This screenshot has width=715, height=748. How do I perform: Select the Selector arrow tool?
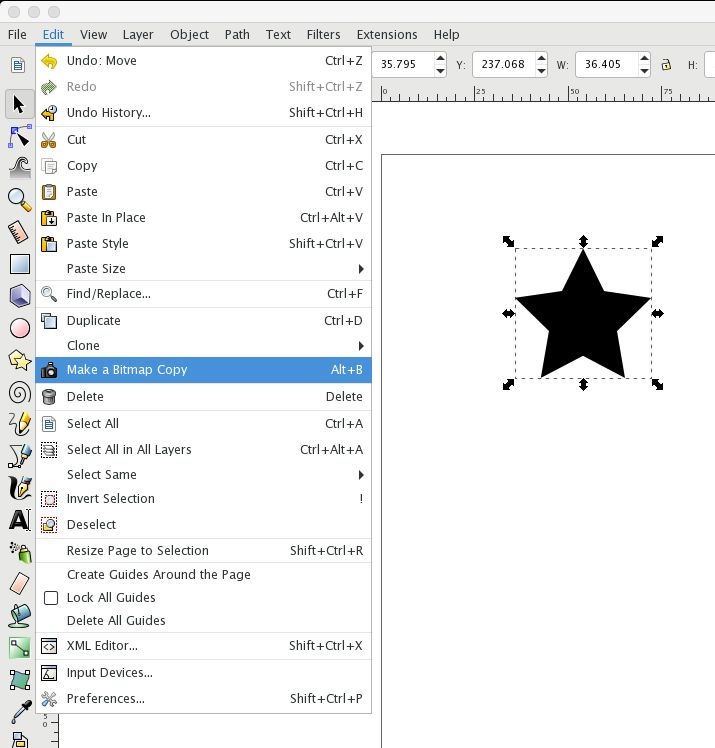[x=19, y=104]
